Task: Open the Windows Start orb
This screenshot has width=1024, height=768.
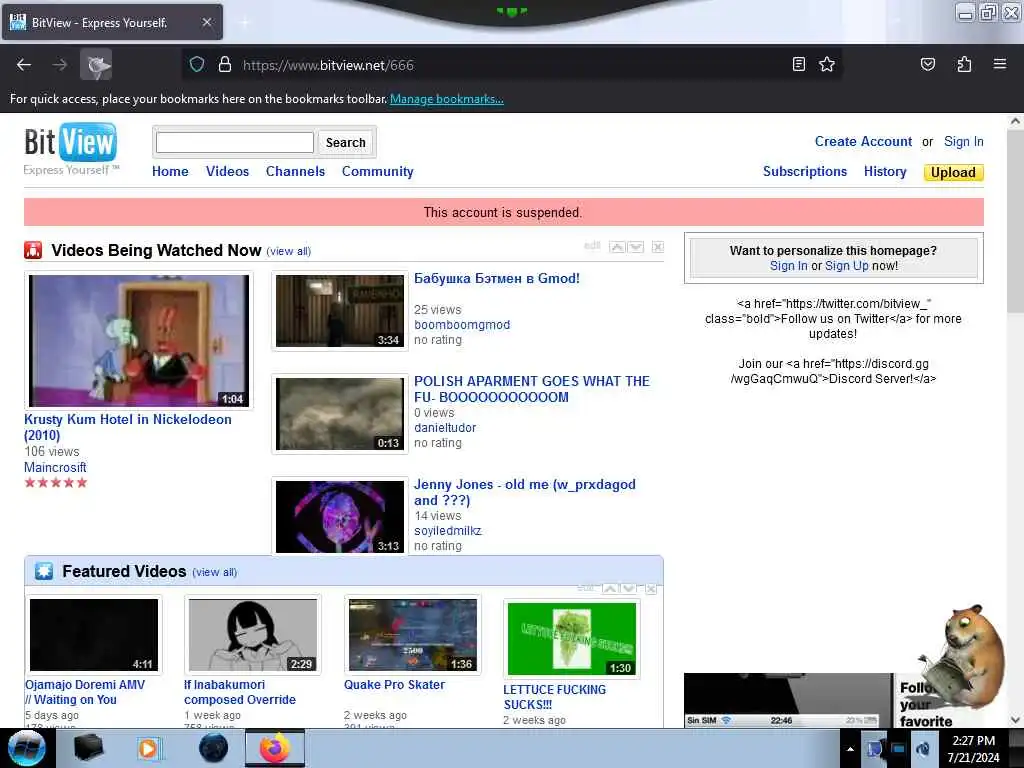Action: tap(27, 748)
